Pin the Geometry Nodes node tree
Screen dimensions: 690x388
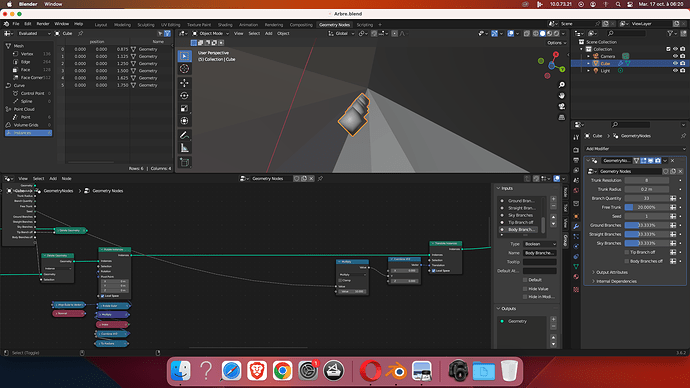tap(320, 179)
